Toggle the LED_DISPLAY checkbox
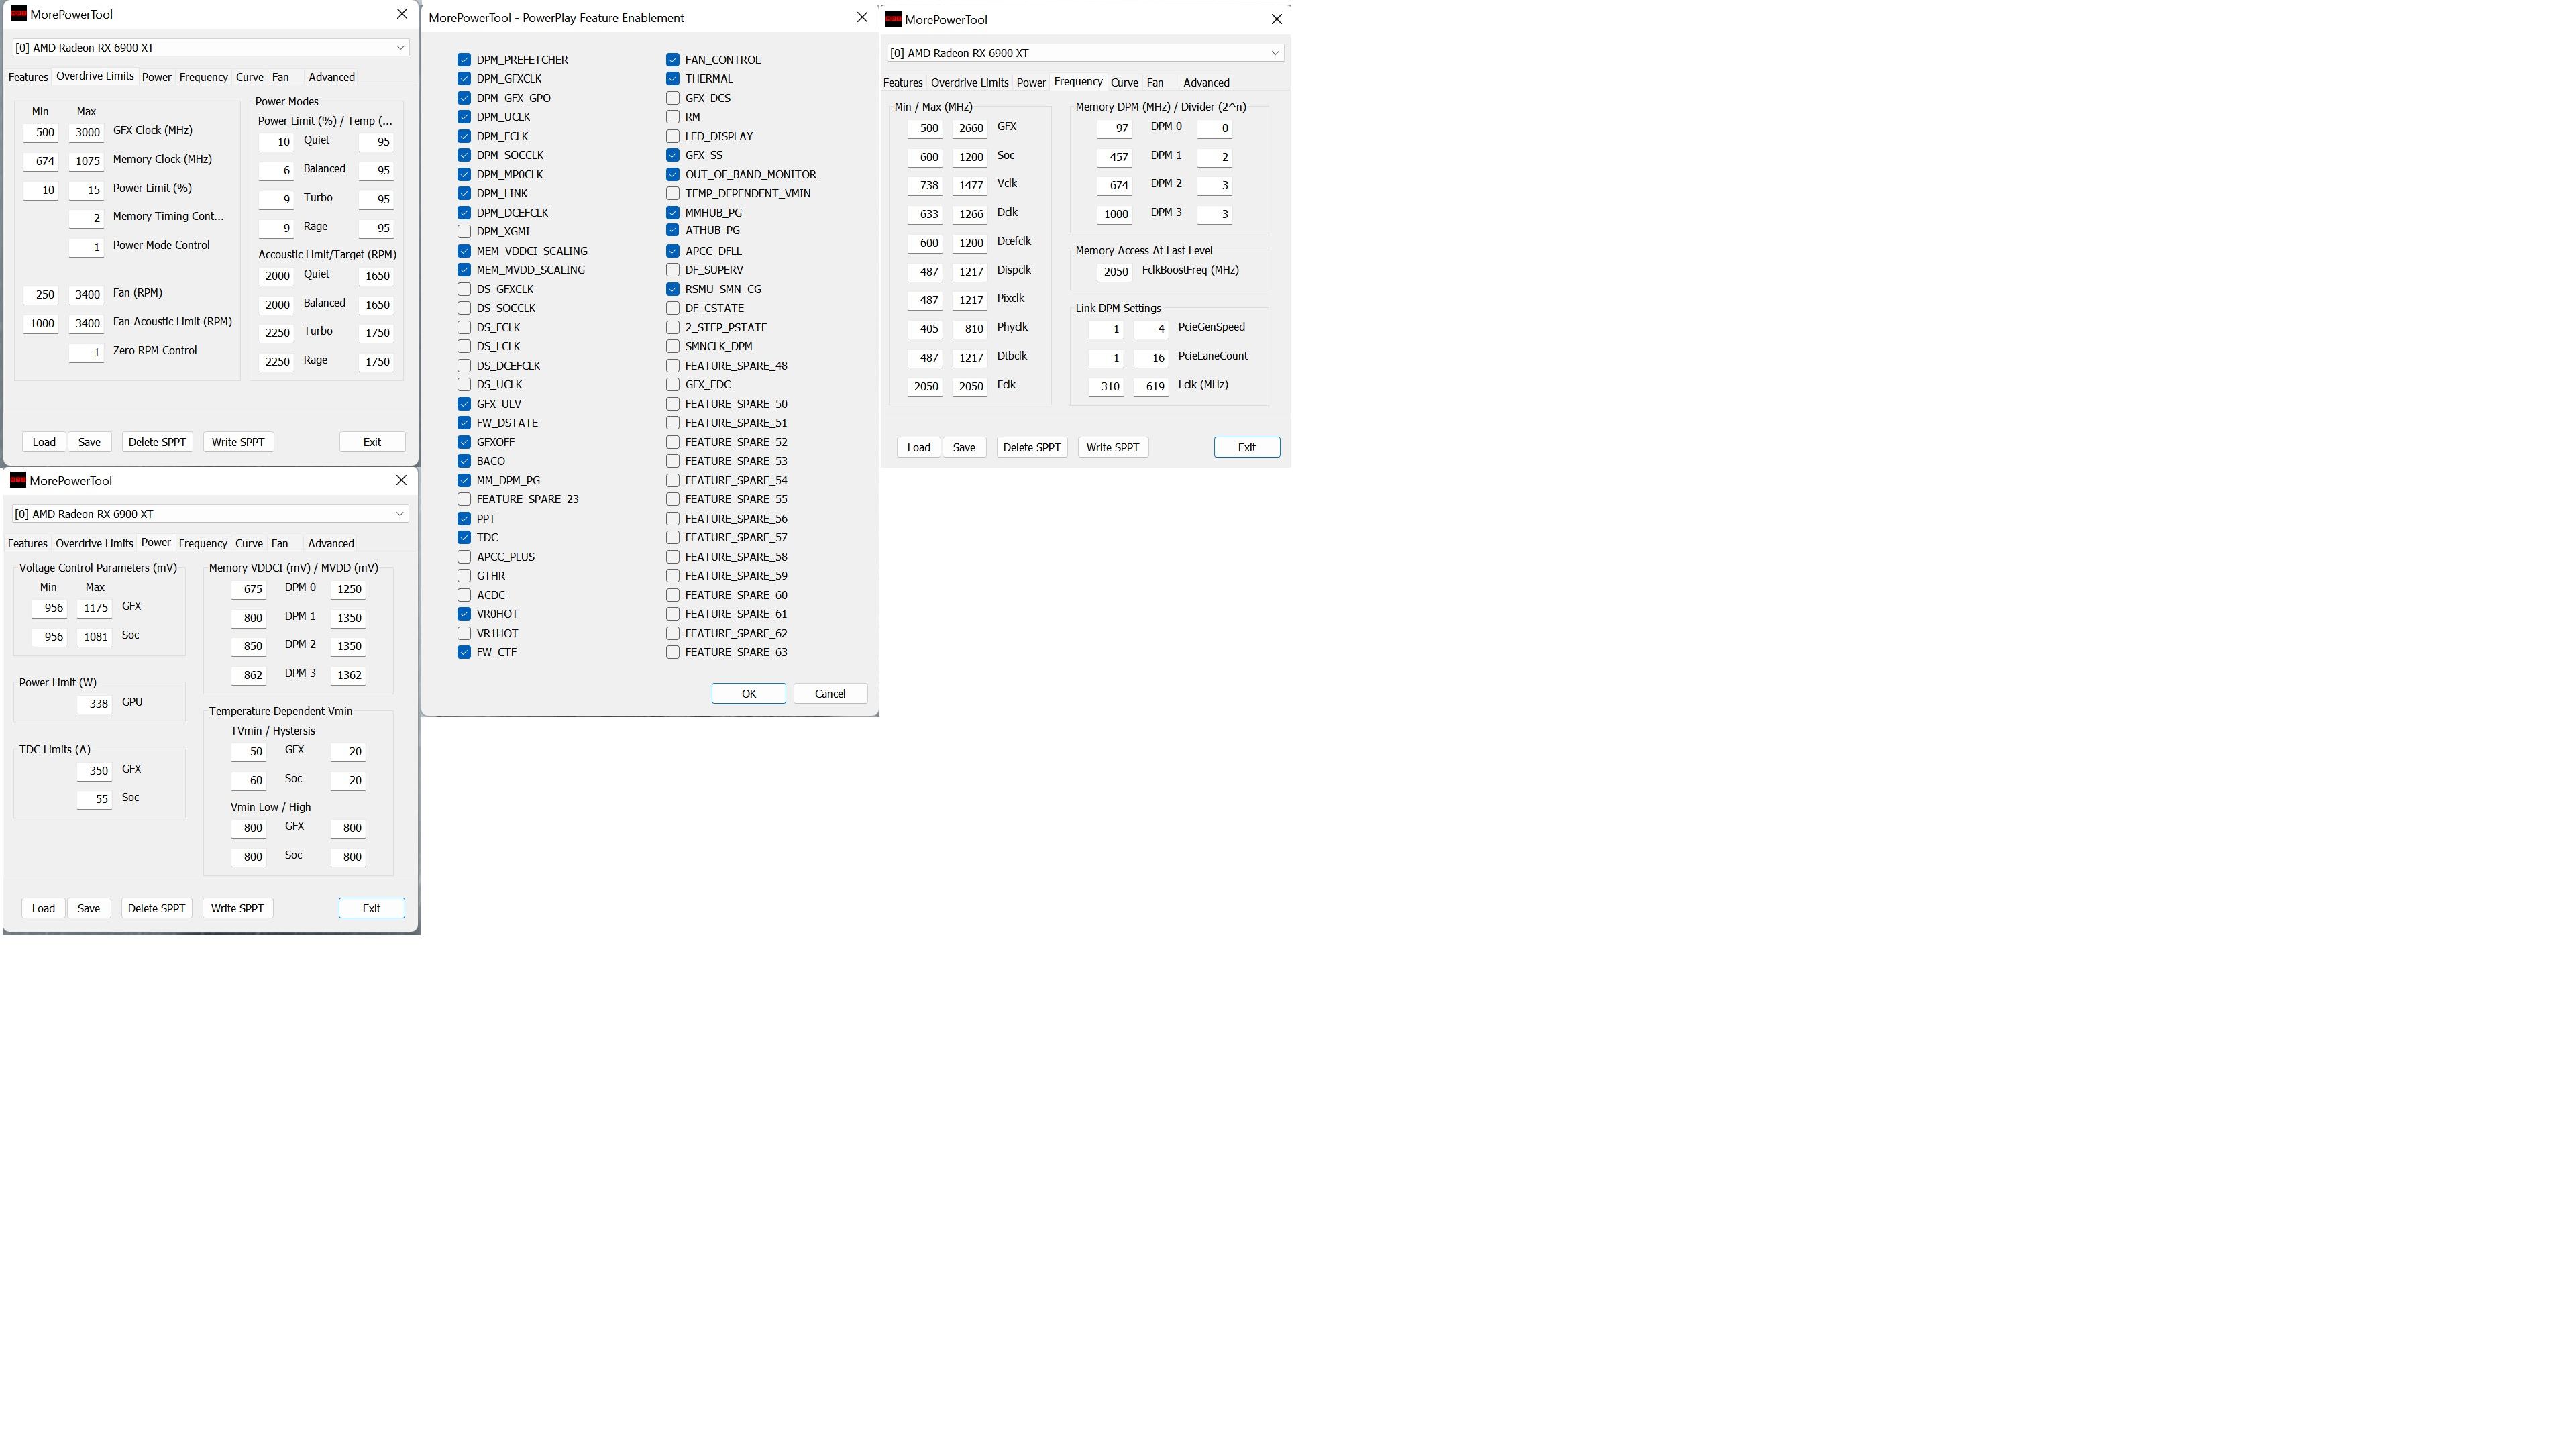2576x1449 pixels. pyautogui.click(x=673, y=136)
